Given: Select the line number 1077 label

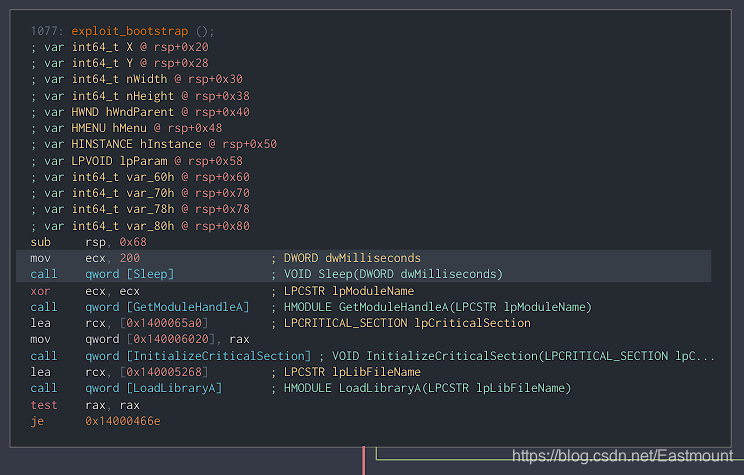Looking at the screenshot, I should [46, 31].
